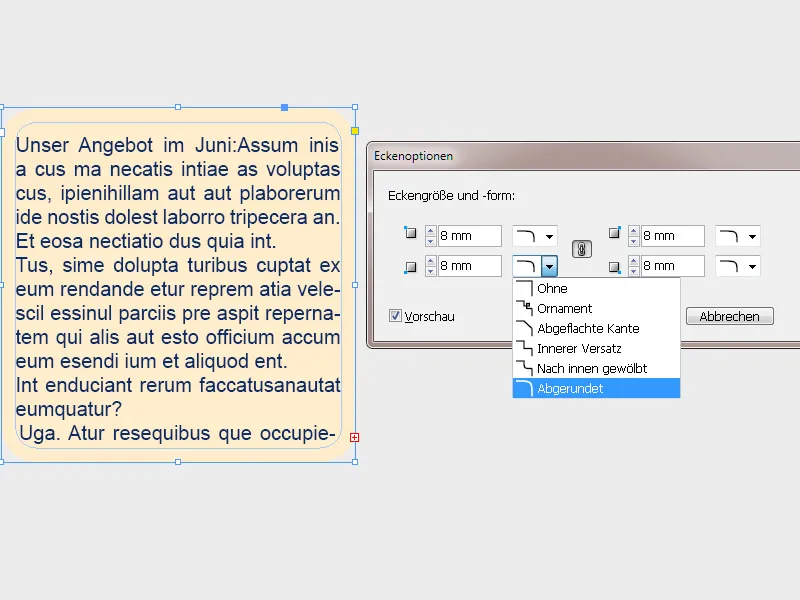Image resolution: width=800 pixels, height=600 pixels.
Task: Click the yellow live corners square on frame
Action: [x=355, y=131]
